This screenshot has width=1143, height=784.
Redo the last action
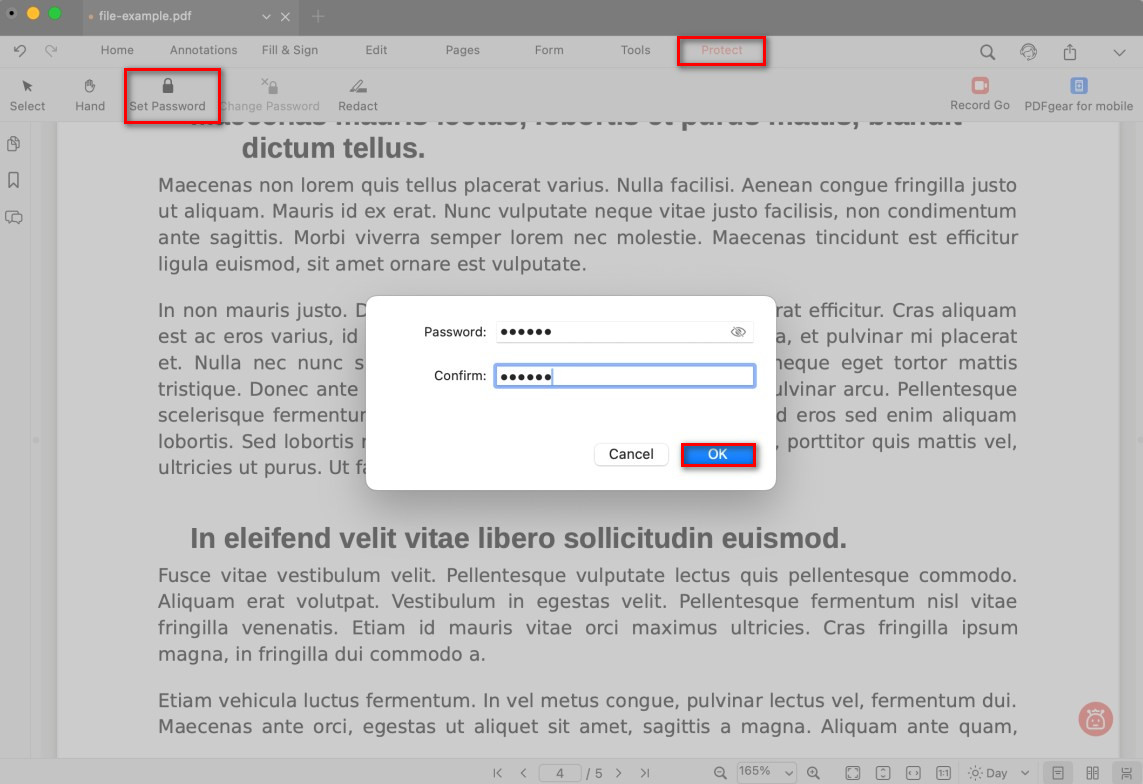51,50
